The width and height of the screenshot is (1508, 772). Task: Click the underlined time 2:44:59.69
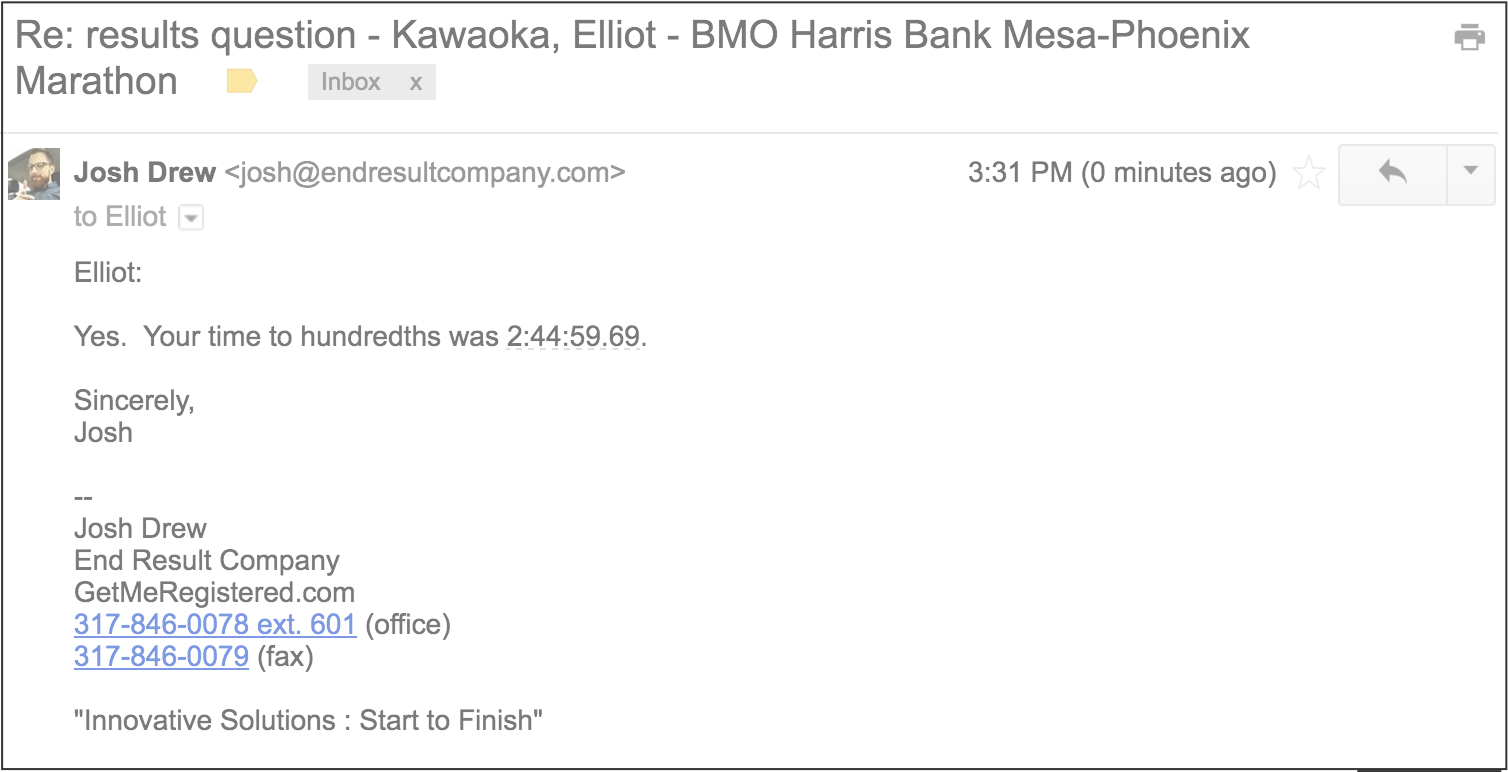(573, 337)
